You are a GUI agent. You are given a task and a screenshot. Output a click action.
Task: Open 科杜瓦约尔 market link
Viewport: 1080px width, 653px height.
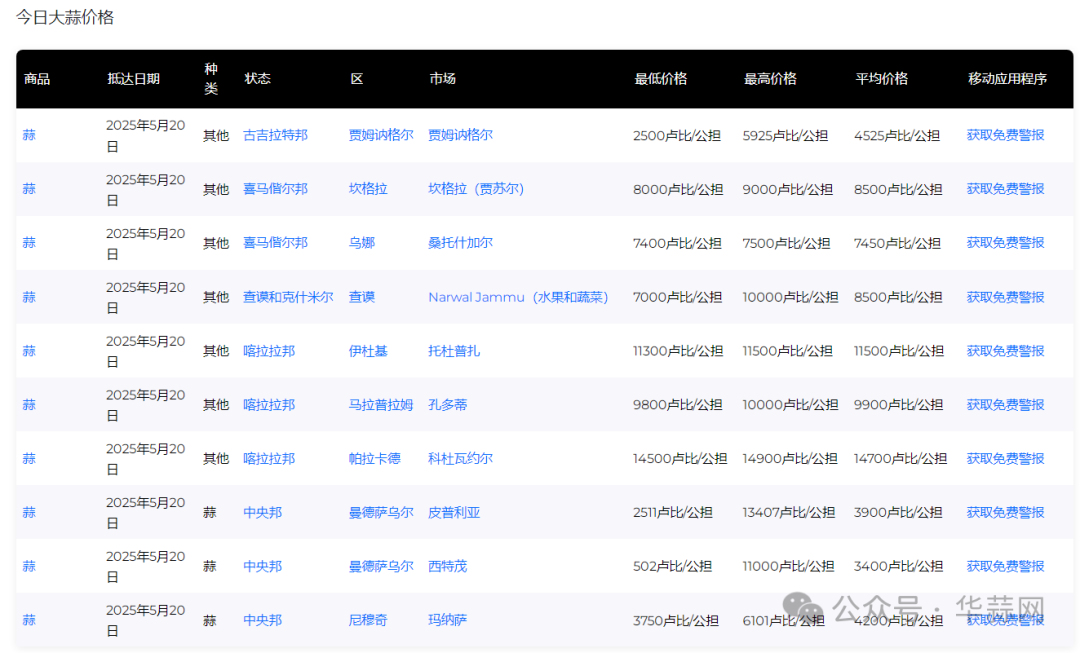point(460,458)
